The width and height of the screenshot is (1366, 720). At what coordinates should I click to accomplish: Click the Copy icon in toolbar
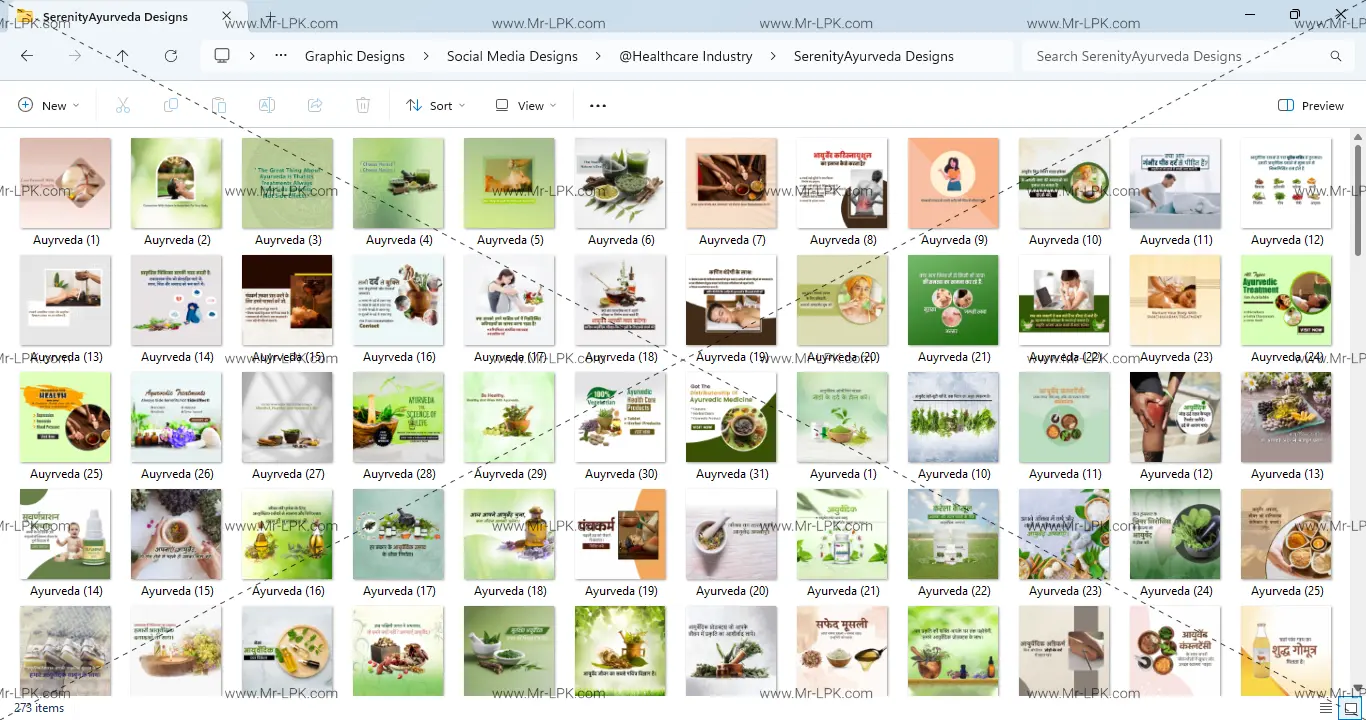[x=171, y=105]
